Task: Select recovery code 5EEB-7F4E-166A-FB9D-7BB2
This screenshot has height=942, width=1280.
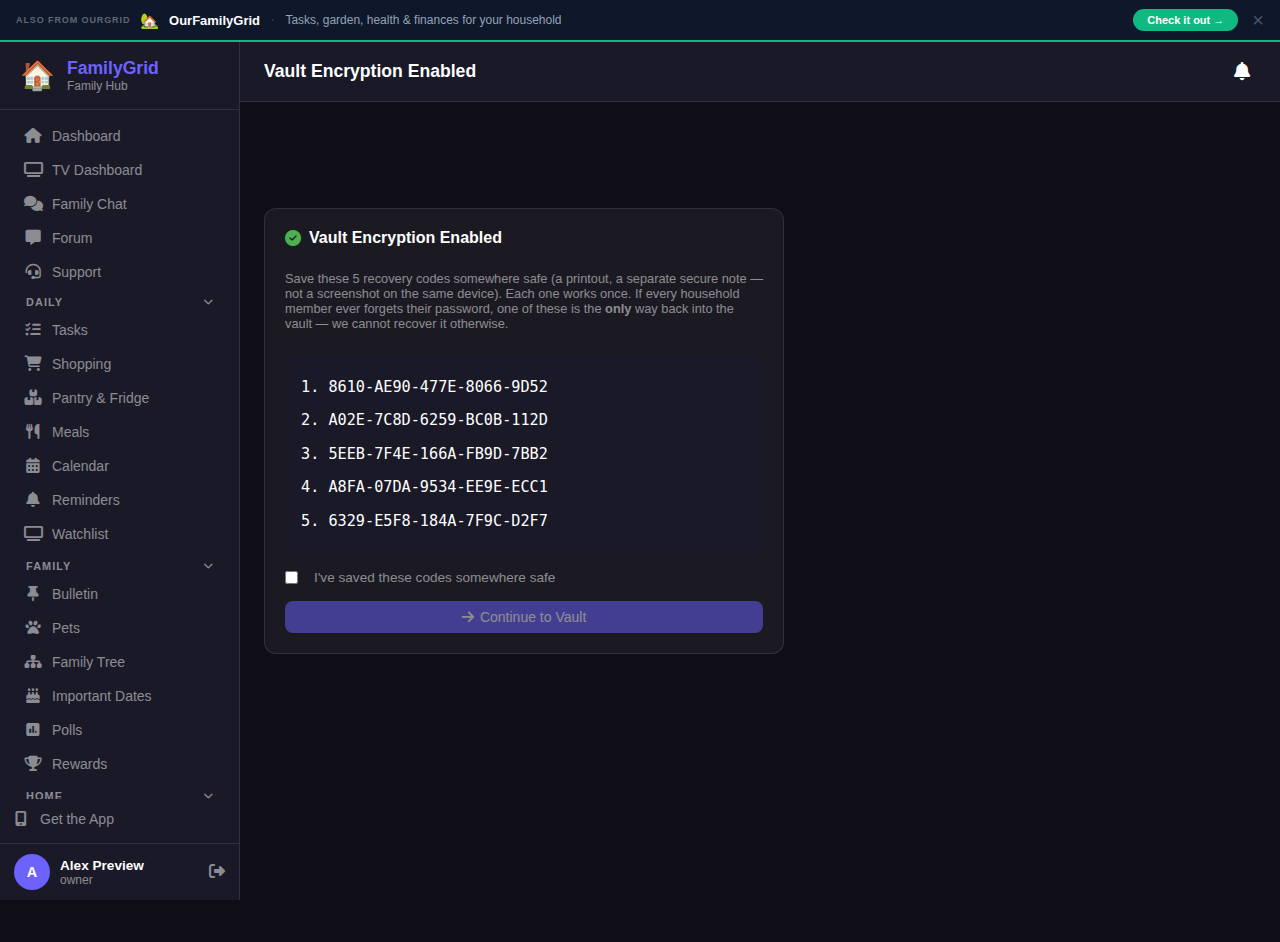Action: 438,454
